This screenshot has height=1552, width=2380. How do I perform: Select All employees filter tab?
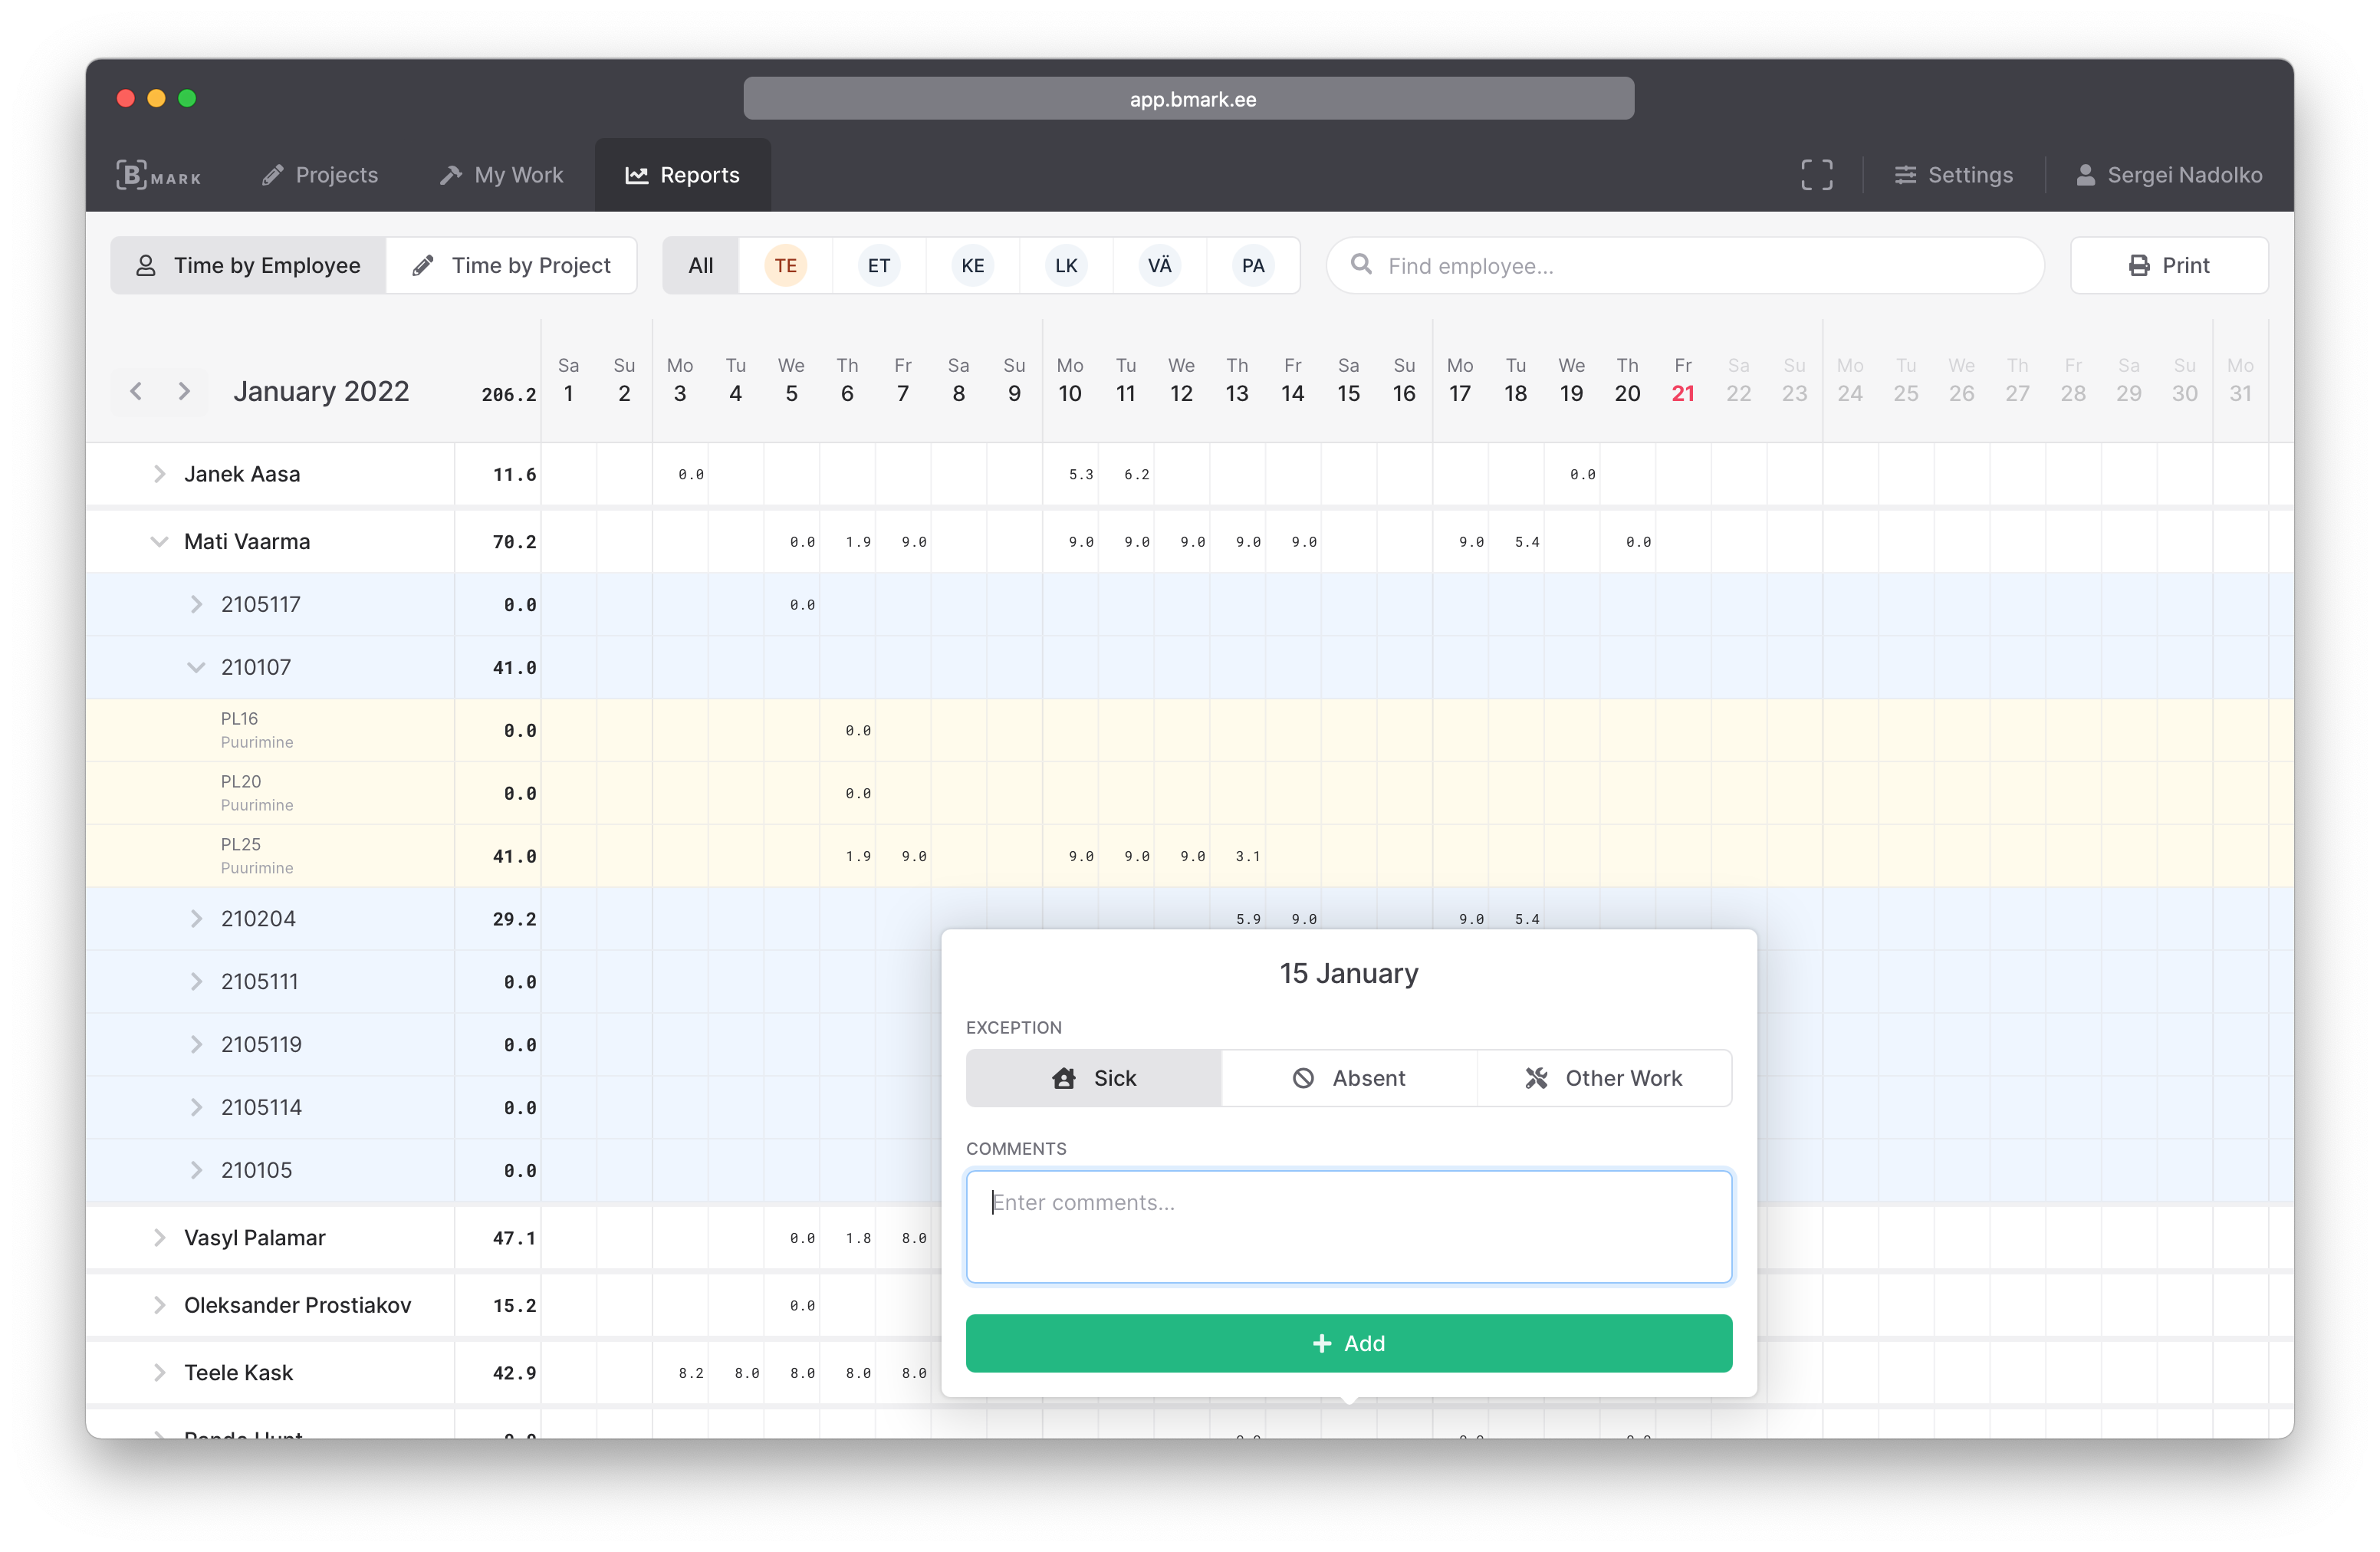(701, 265)
